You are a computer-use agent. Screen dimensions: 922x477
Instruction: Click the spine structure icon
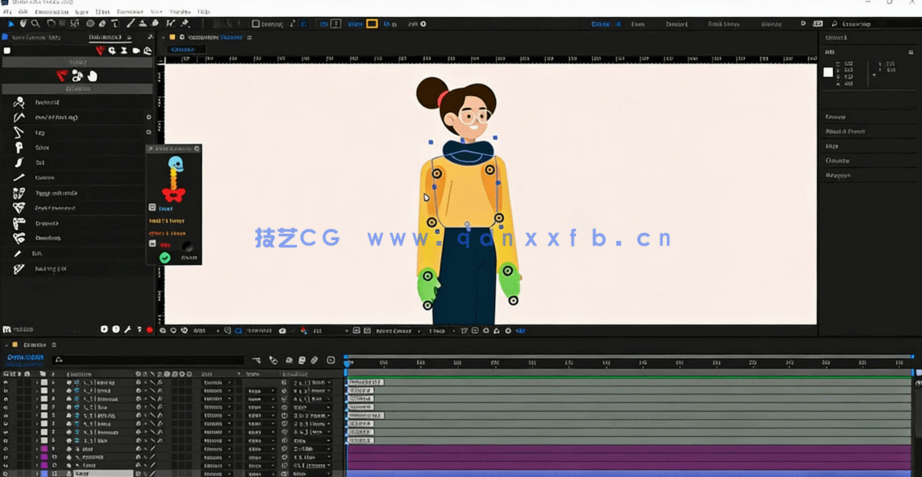[19, 148]
